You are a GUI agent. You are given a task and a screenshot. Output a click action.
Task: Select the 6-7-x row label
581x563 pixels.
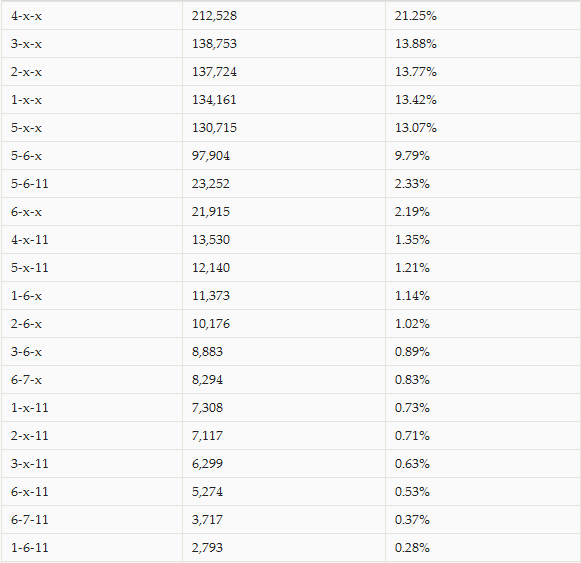click(x=26, y=380)
